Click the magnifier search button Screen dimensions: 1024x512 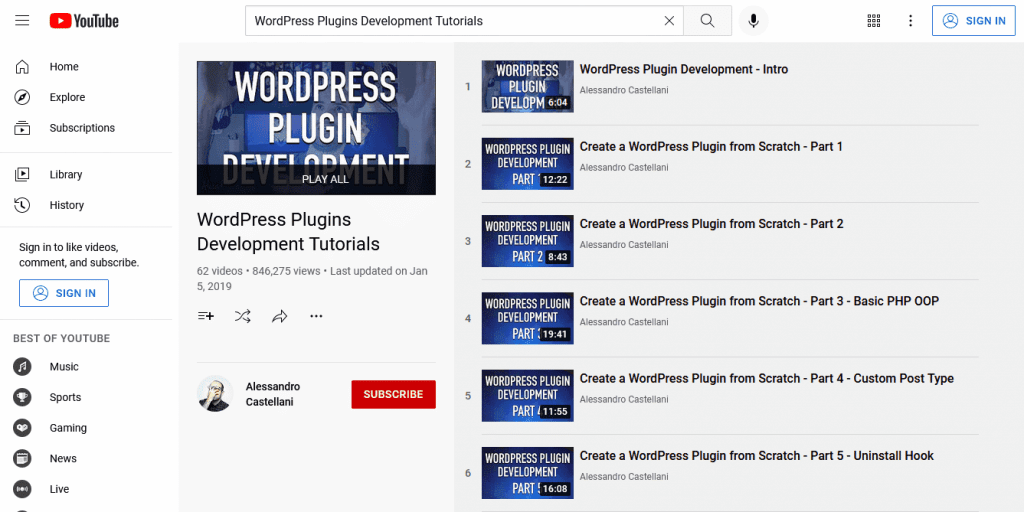pos(707,21)
